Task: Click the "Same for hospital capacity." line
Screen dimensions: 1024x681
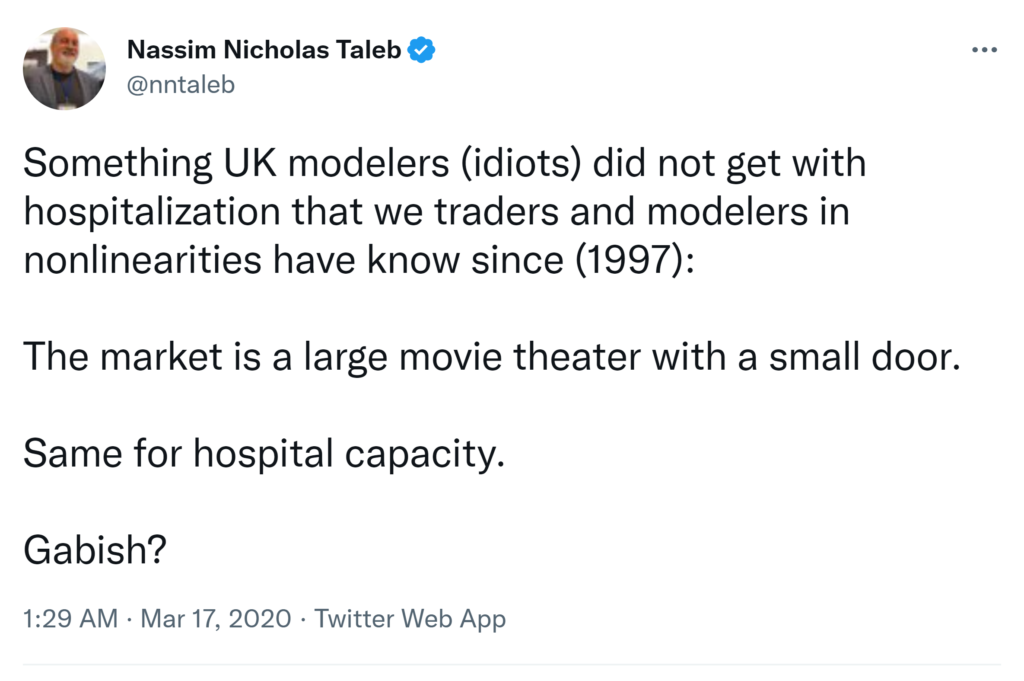Action: click(258, 454)
